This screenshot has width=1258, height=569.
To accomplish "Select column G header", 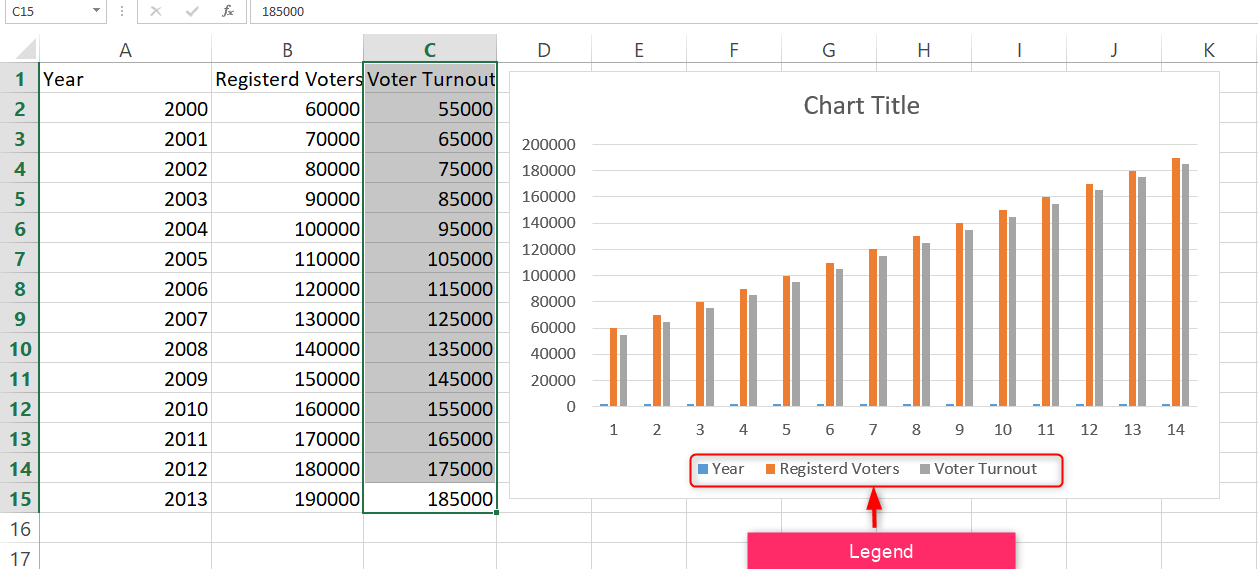I will coord(829,50).
